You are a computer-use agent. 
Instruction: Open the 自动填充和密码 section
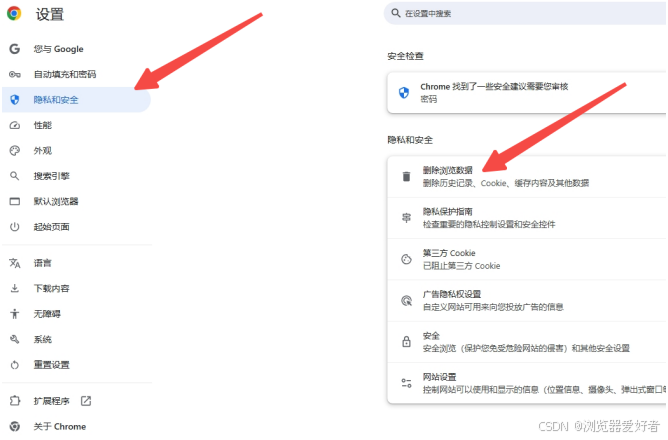[77, 75]
